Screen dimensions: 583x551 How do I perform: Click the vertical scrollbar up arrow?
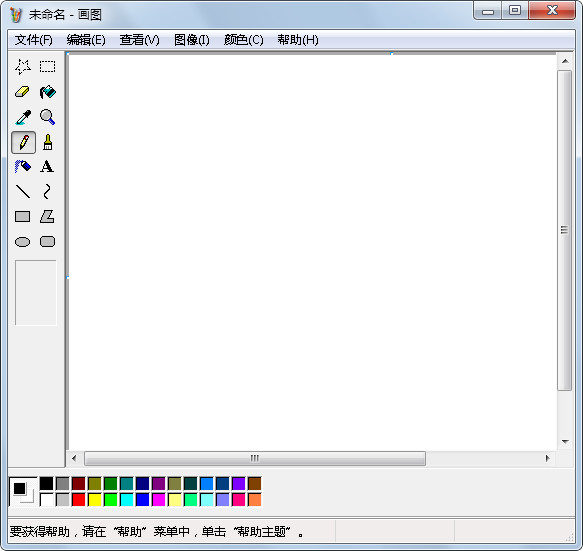565,61
